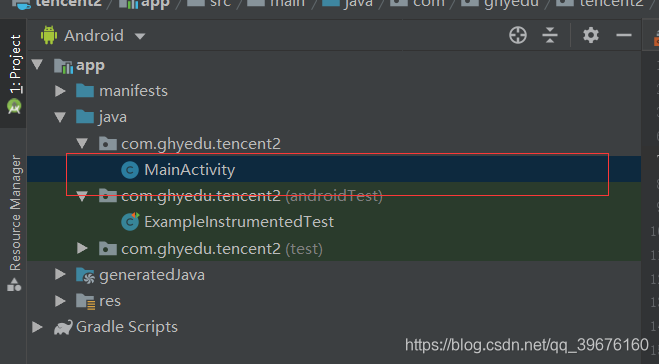The height and width of the screenshot is (364, 659).
Task: Select the ExampleInstrumentedTest class
Action: tap(239, 222)
